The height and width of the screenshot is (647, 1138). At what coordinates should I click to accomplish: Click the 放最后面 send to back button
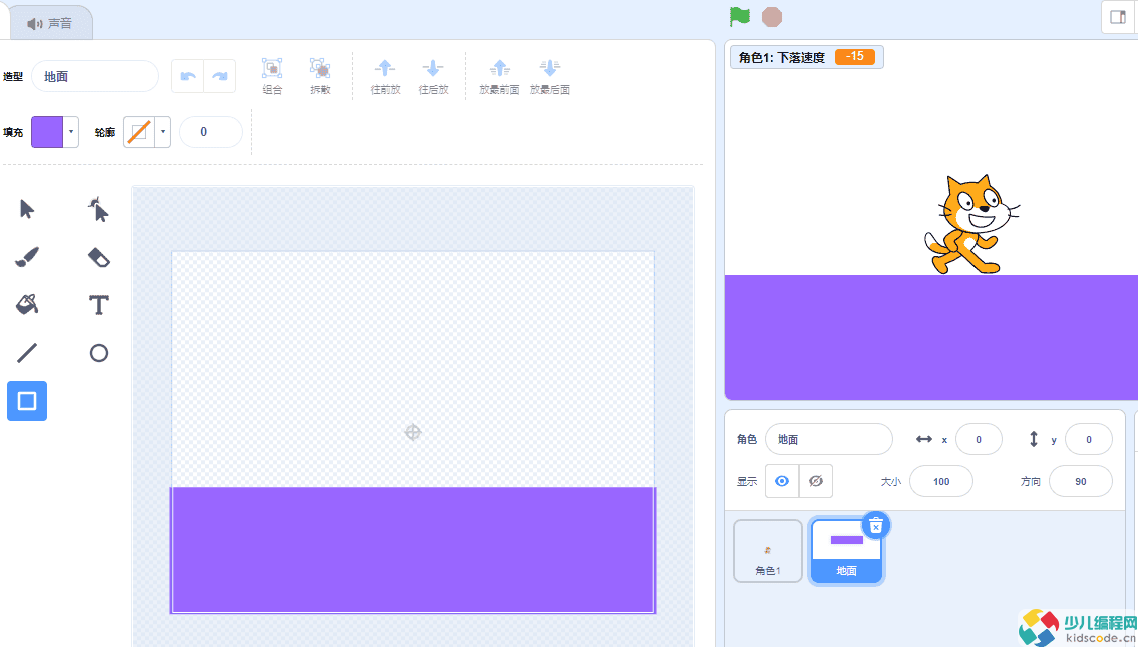[x=549, y=77]
